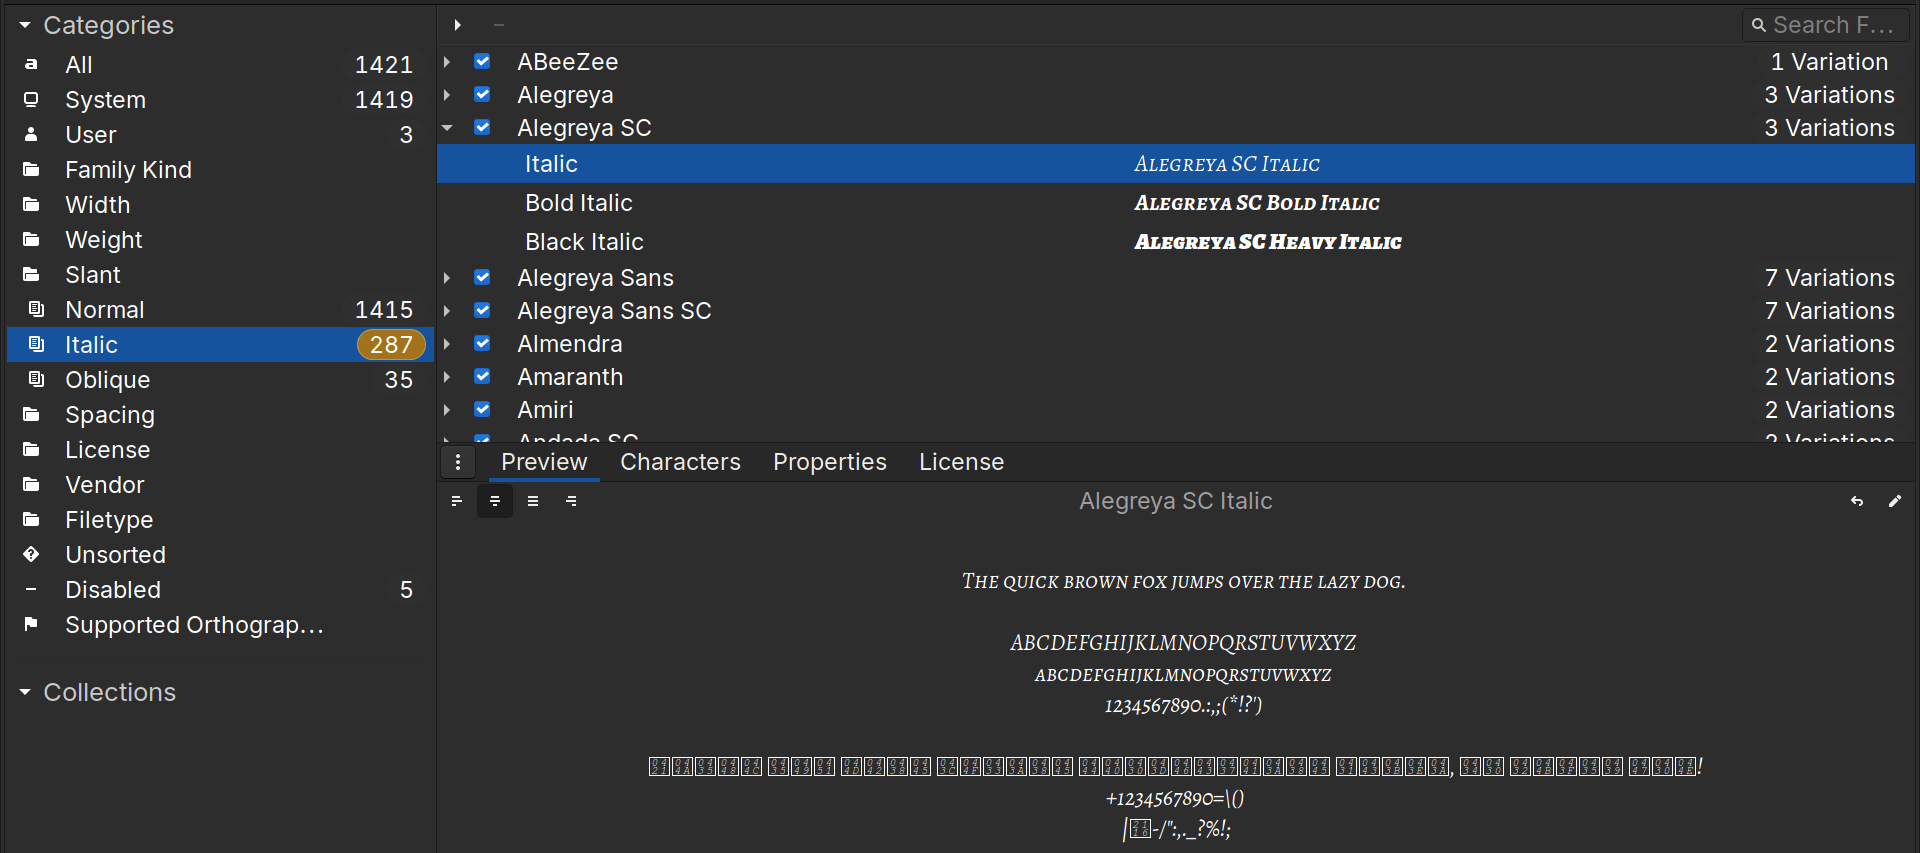The image size is (1920, 853).
Task: Click the undo preview changes arrow
Action: click(1857, 501)
